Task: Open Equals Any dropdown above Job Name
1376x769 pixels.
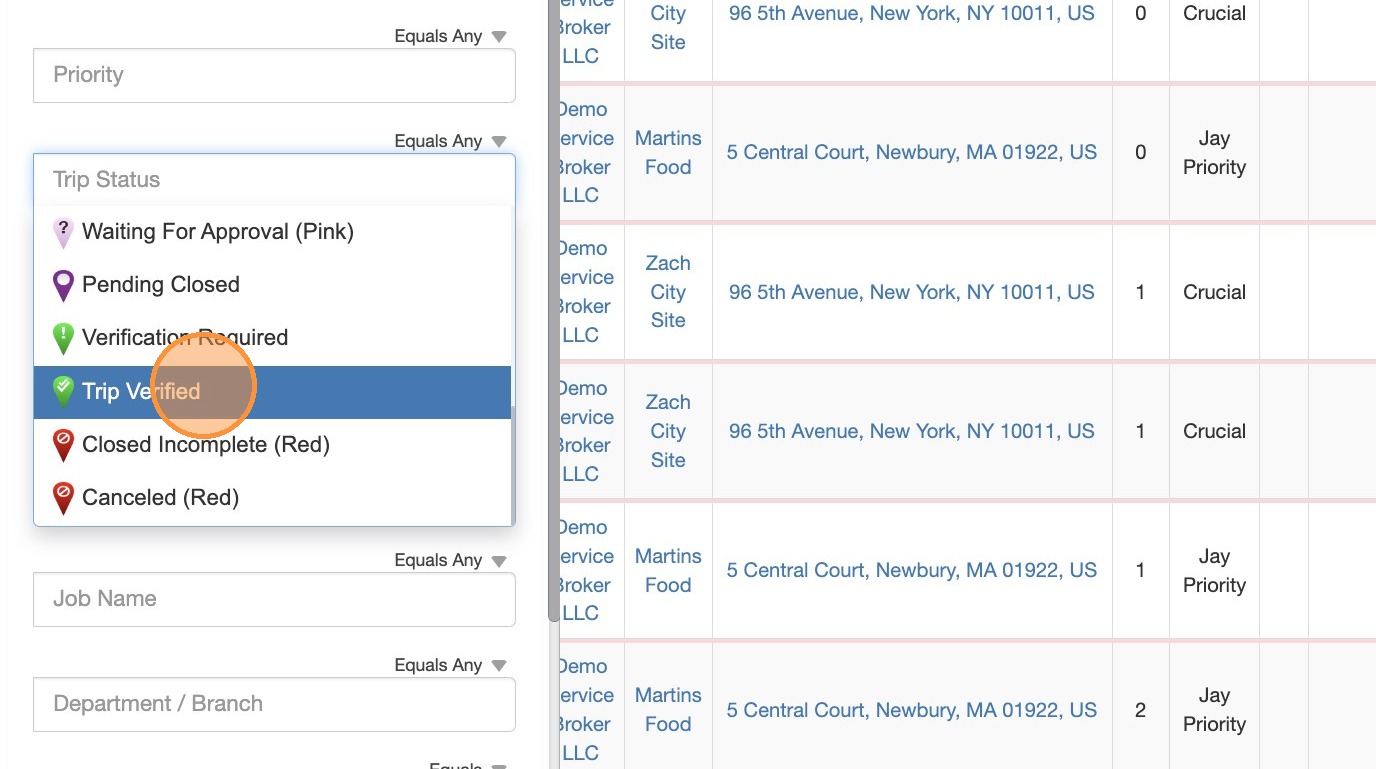Action: (450, 561)
